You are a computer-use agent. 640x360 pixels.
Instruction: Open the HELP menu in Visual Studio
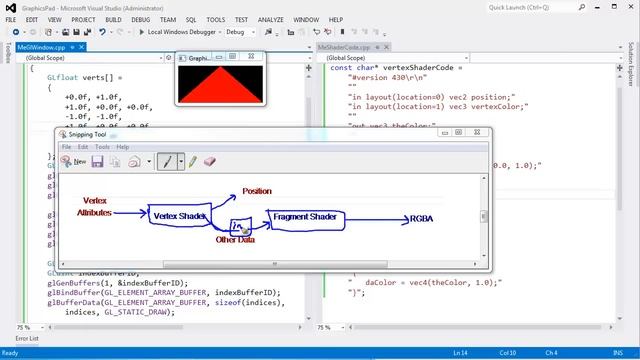point(336,20)
